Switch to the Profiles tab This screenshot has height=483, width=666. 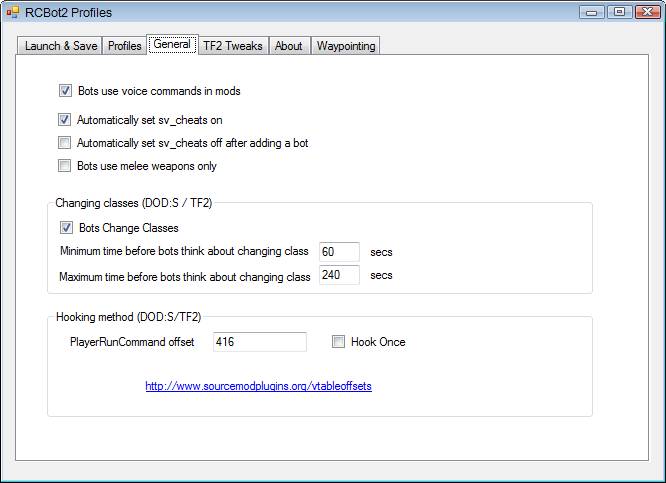point(124,46)
